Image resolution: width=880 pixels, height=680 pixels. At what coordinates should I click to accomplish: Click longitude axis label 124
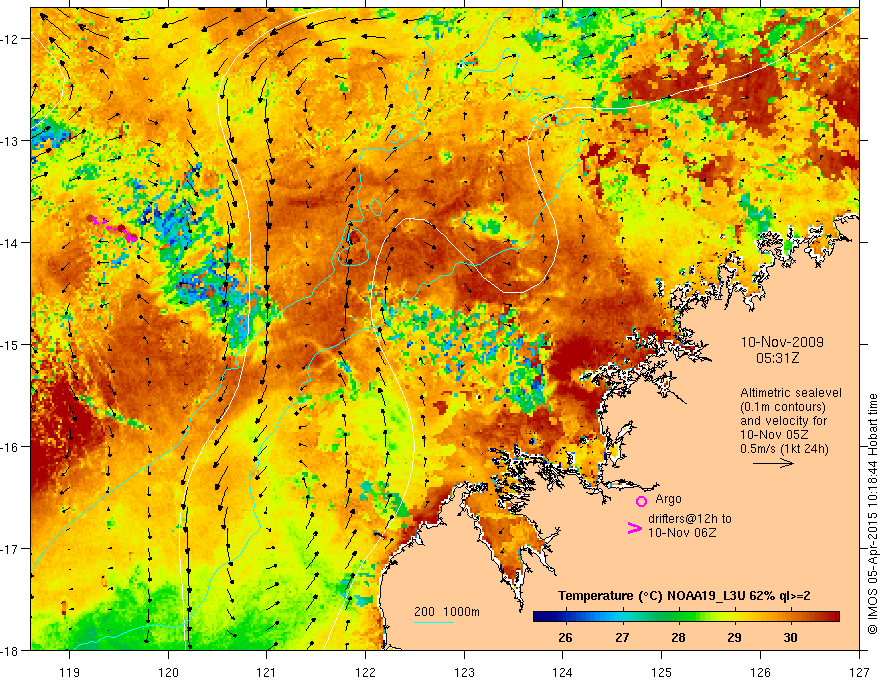coord(563,672)
